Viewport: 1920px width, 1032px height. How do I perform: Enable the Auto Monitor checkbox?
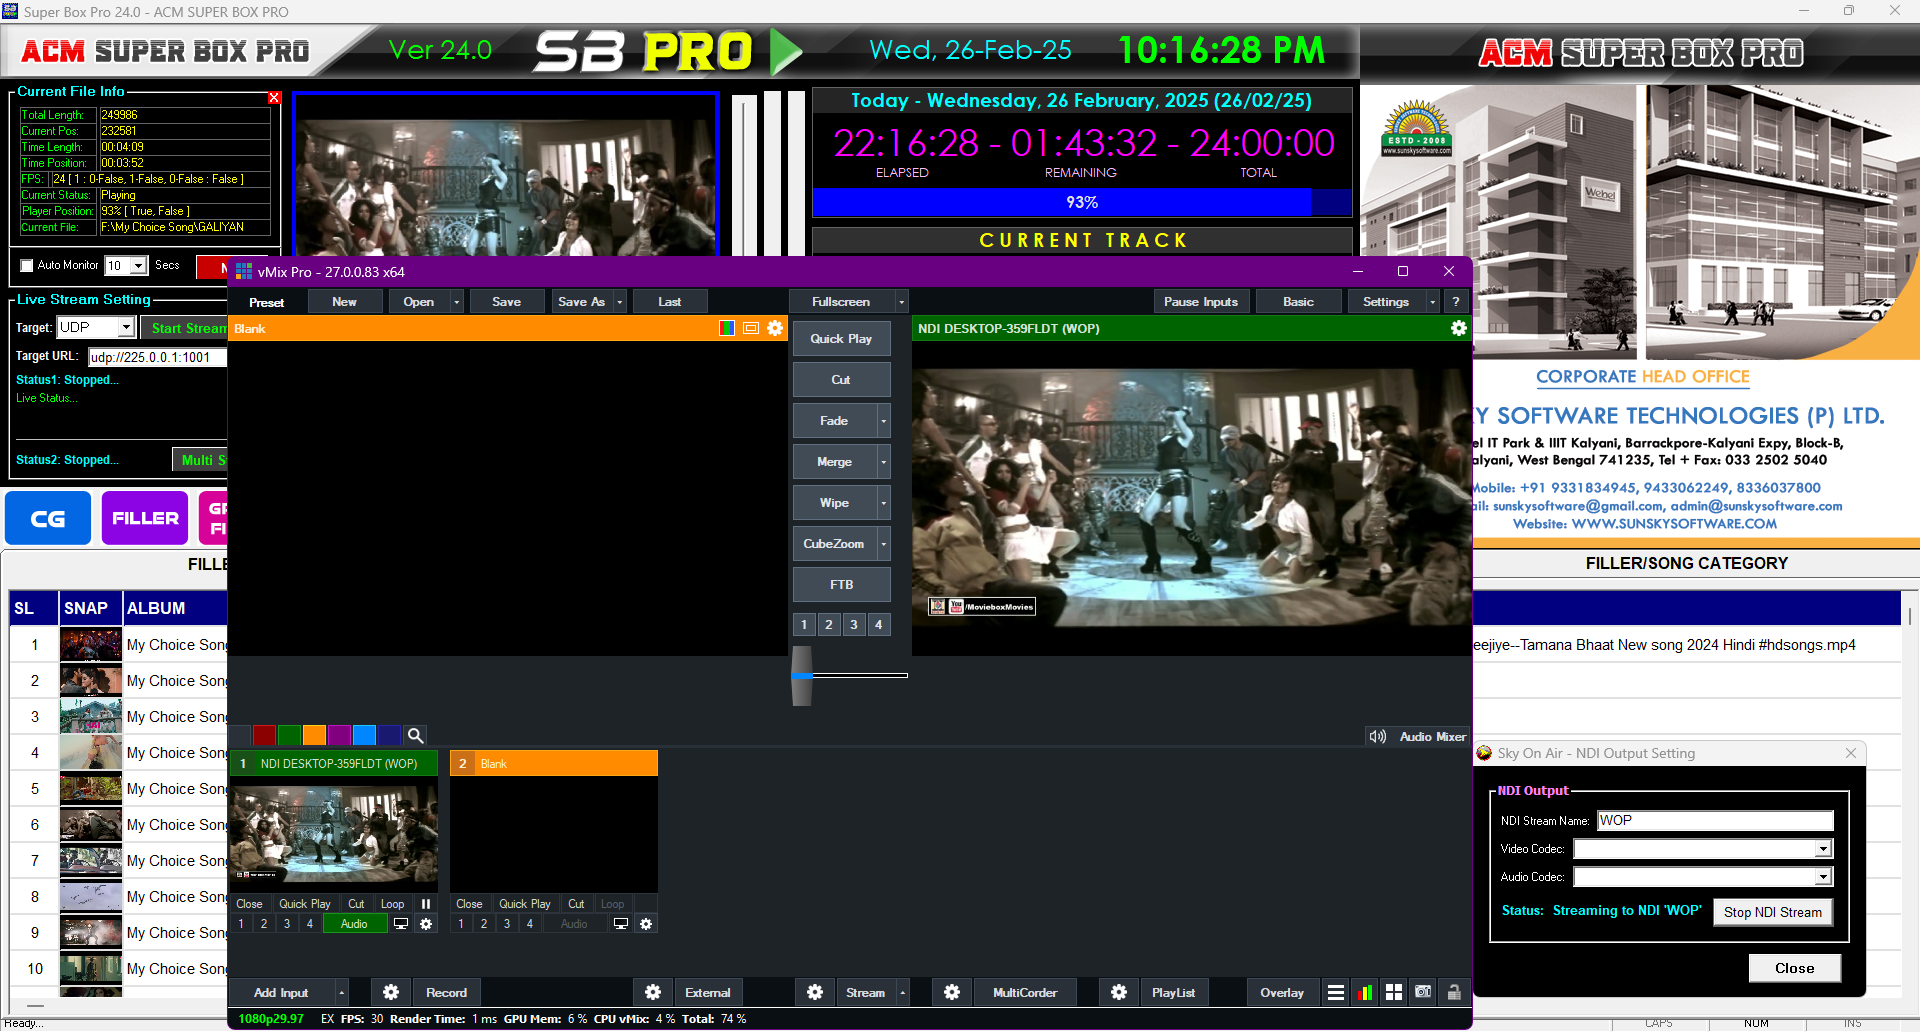(x=27, y=266)
